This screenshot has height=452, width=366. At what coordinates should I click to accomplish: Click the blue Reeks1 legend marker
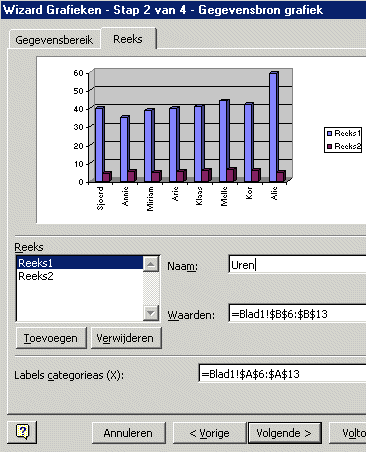click(329, 133)
